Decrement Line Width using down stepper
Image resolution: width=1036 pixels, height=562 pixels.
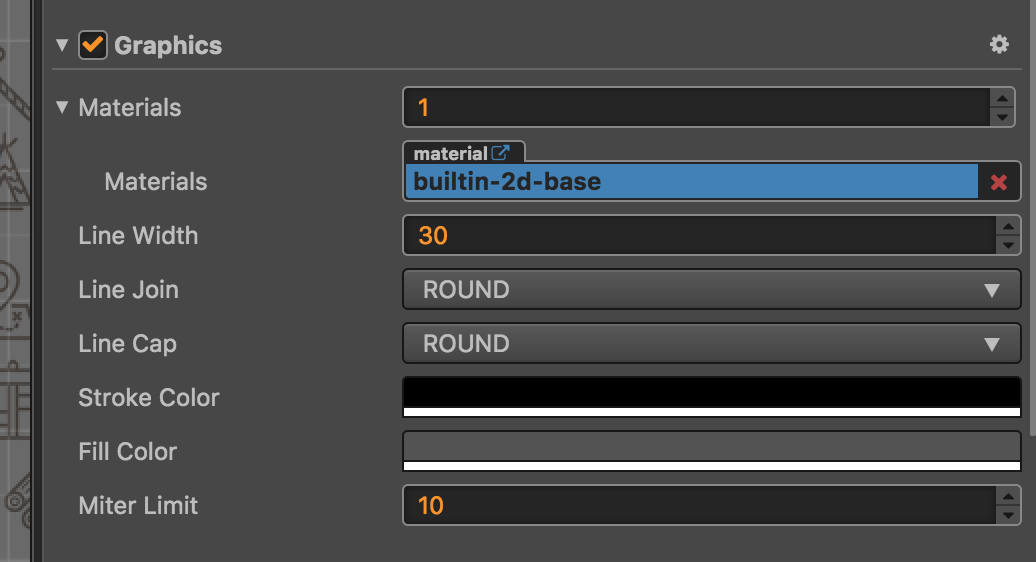coord(1007,245)
